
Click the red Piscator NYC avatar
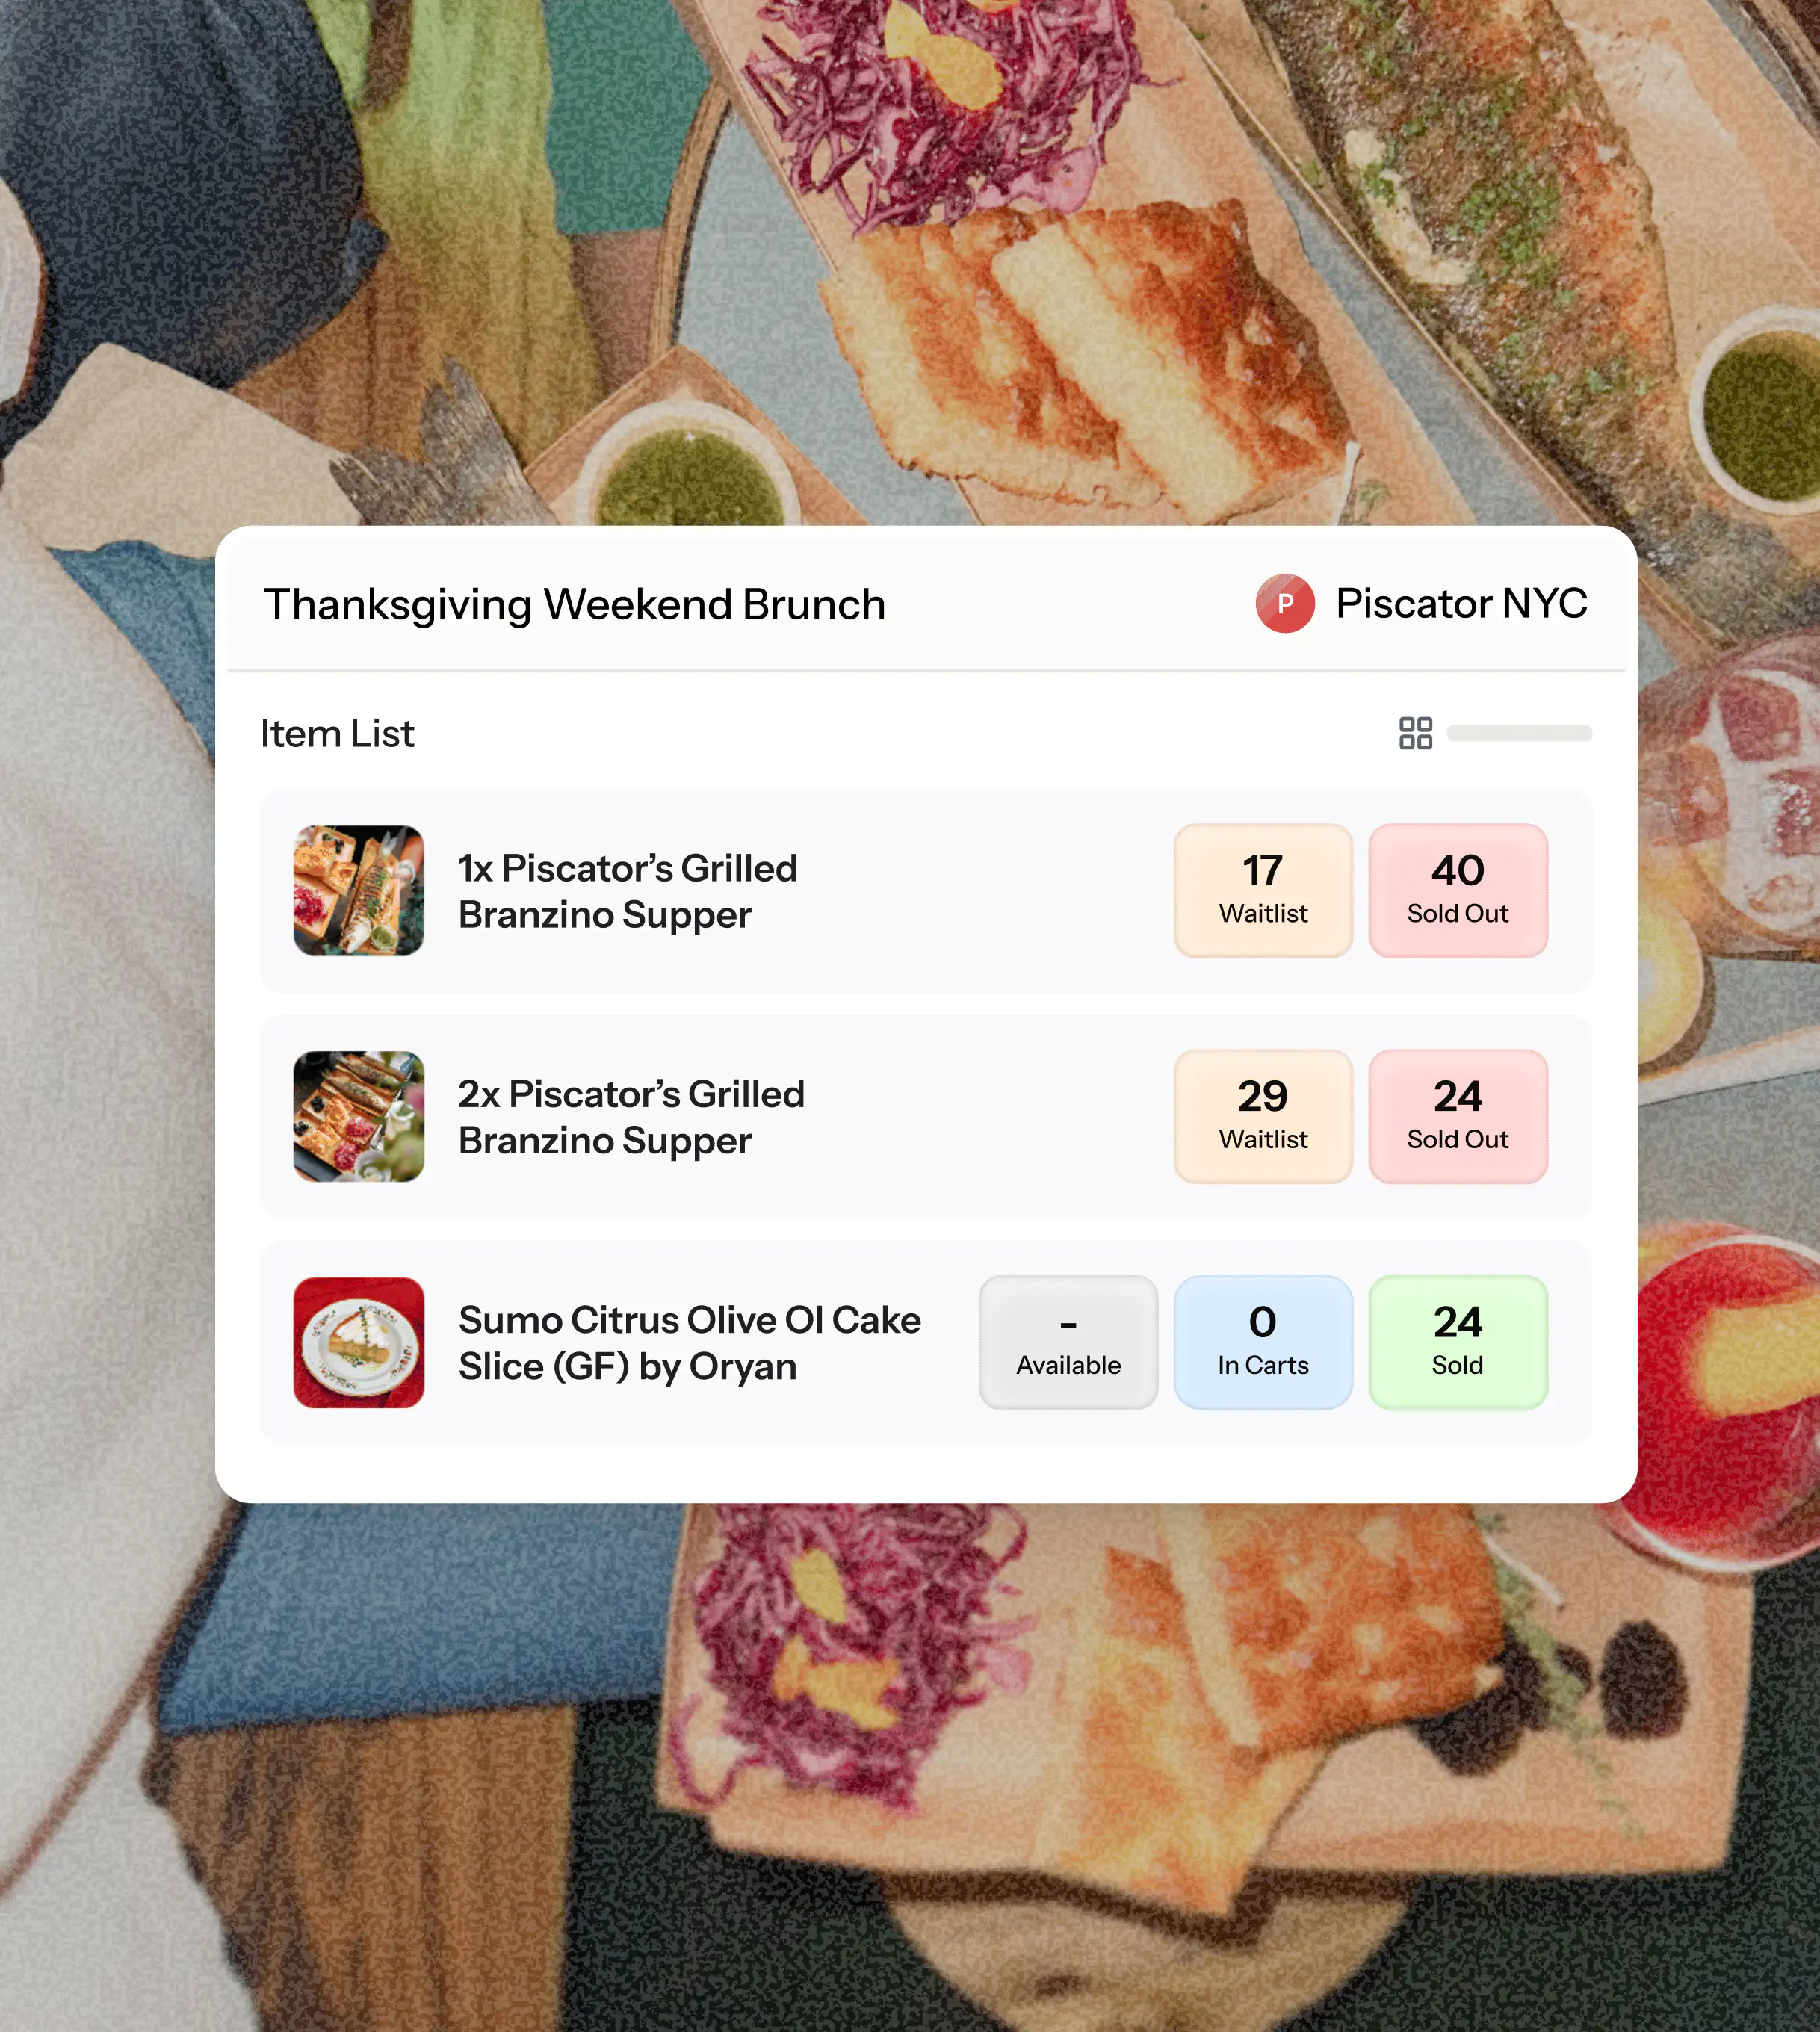click(x=1285, y=603)
